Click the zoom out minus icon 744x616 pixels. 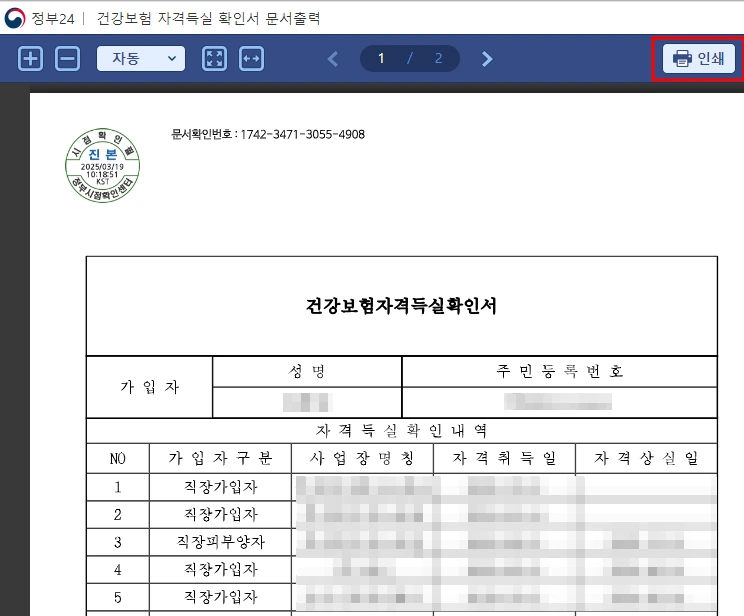67,59
